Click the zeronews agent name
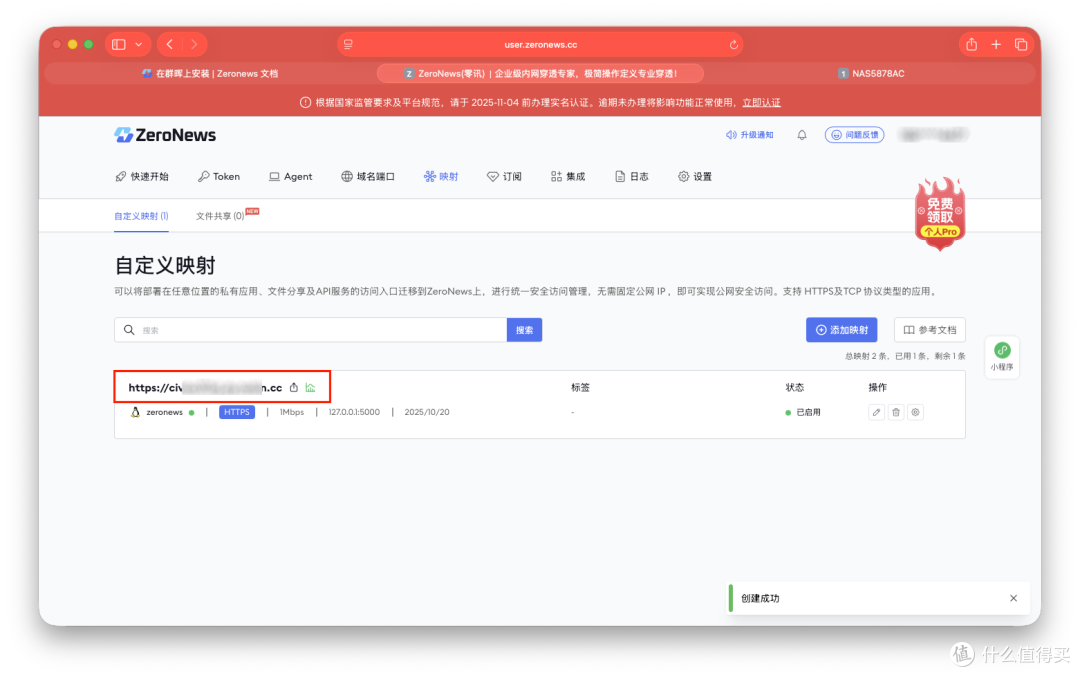 click(x=165, y=413)
